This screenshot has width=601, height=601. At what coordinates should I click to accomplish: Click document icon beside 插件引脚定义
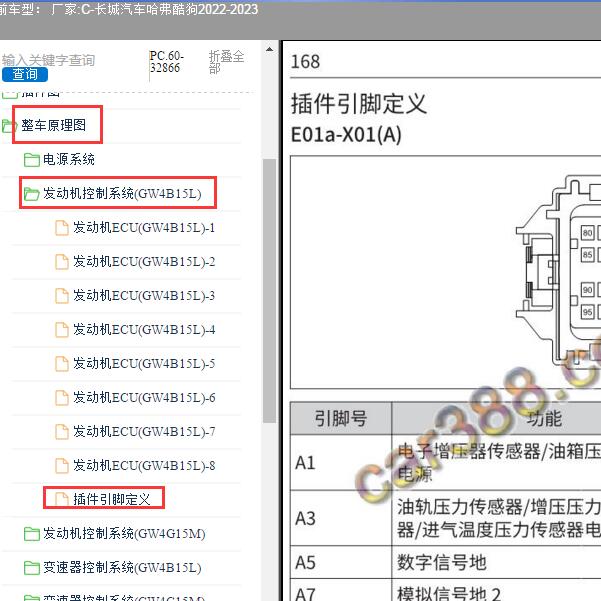click(x=62, y=499)
